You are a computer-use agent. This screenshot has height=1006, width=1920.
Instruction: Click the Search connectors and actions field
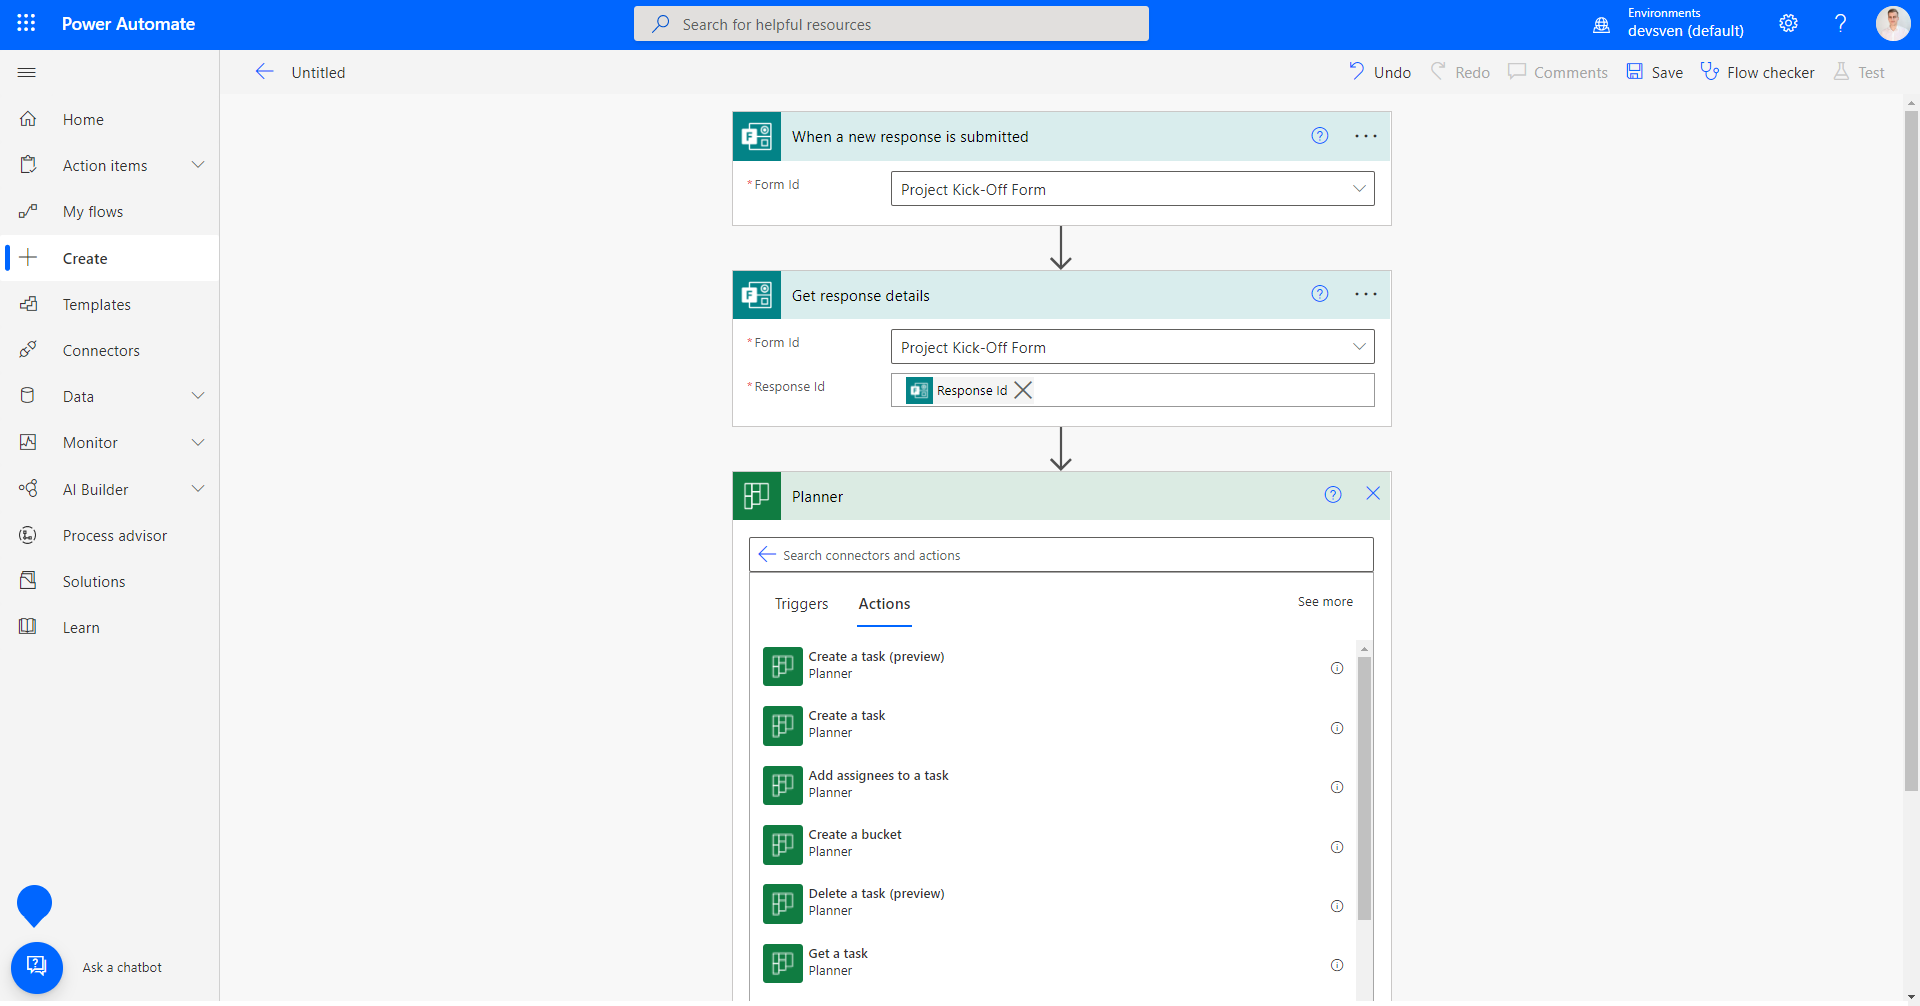[x=1061, y=555]
